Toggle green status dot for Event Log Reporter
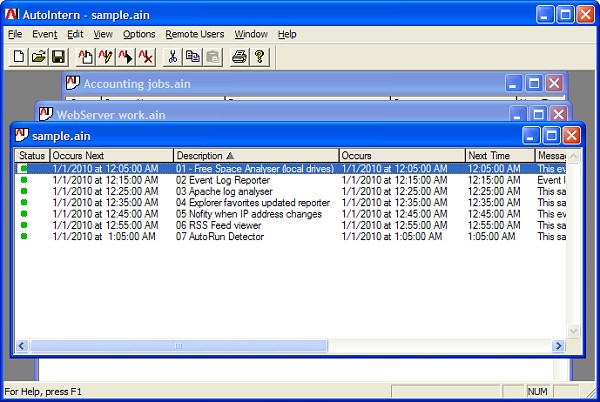Screen dimensions: 600x402 coord(24,180)
